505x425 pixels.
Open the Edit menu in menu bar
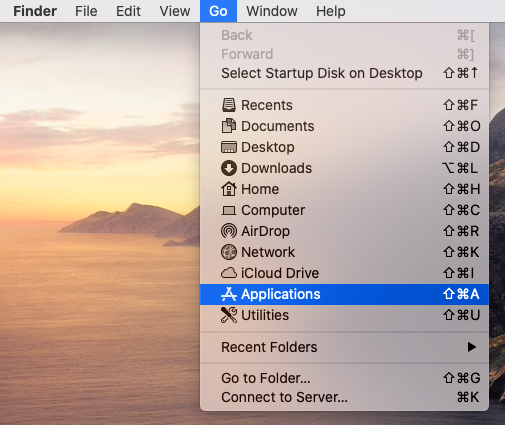[128, 11]
